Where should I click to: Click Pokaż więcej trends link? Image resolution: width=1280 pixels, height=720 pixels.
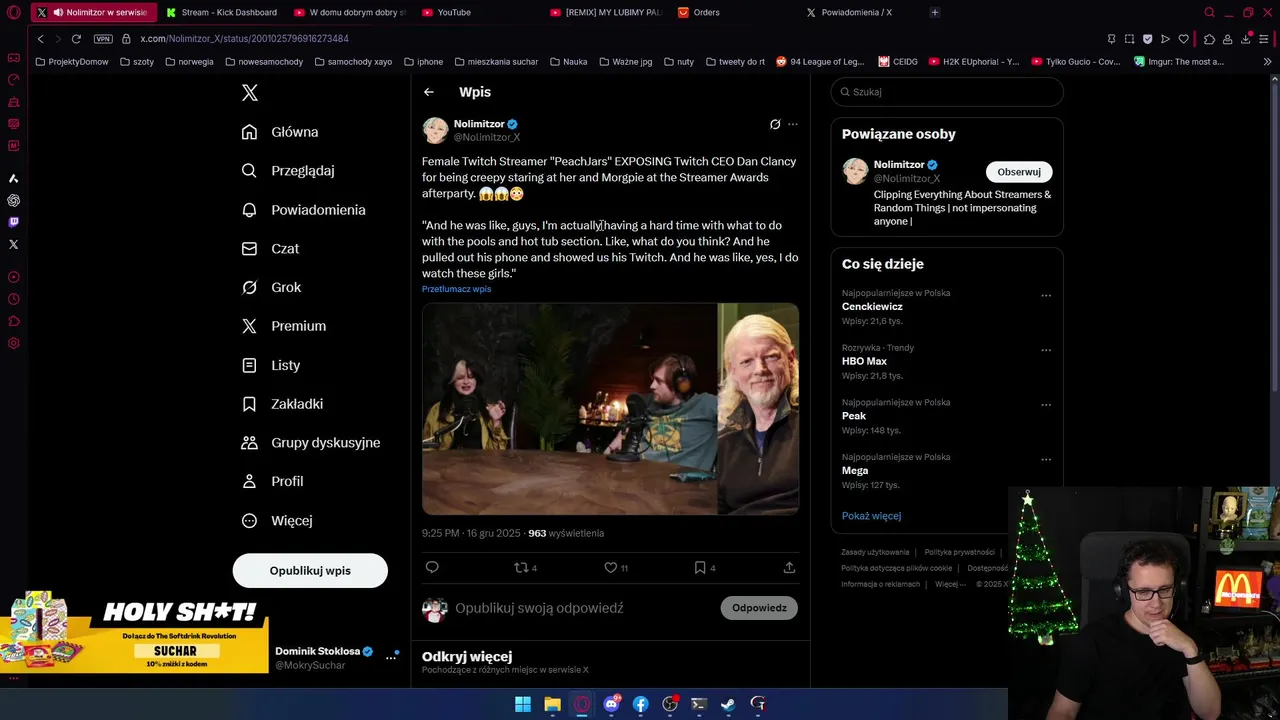pyautogui.click(x=871, y=516)
